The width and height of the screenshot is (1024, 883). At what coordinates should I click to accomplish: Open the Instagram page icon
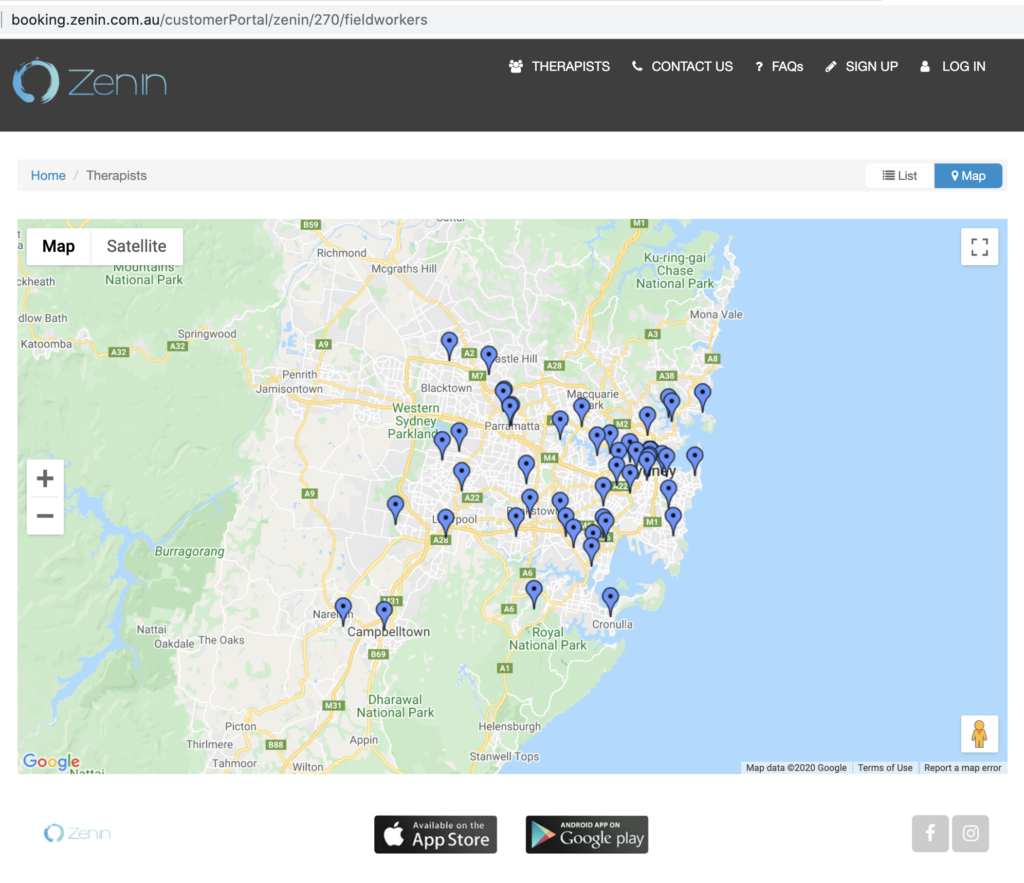click(x=970, y=833)
